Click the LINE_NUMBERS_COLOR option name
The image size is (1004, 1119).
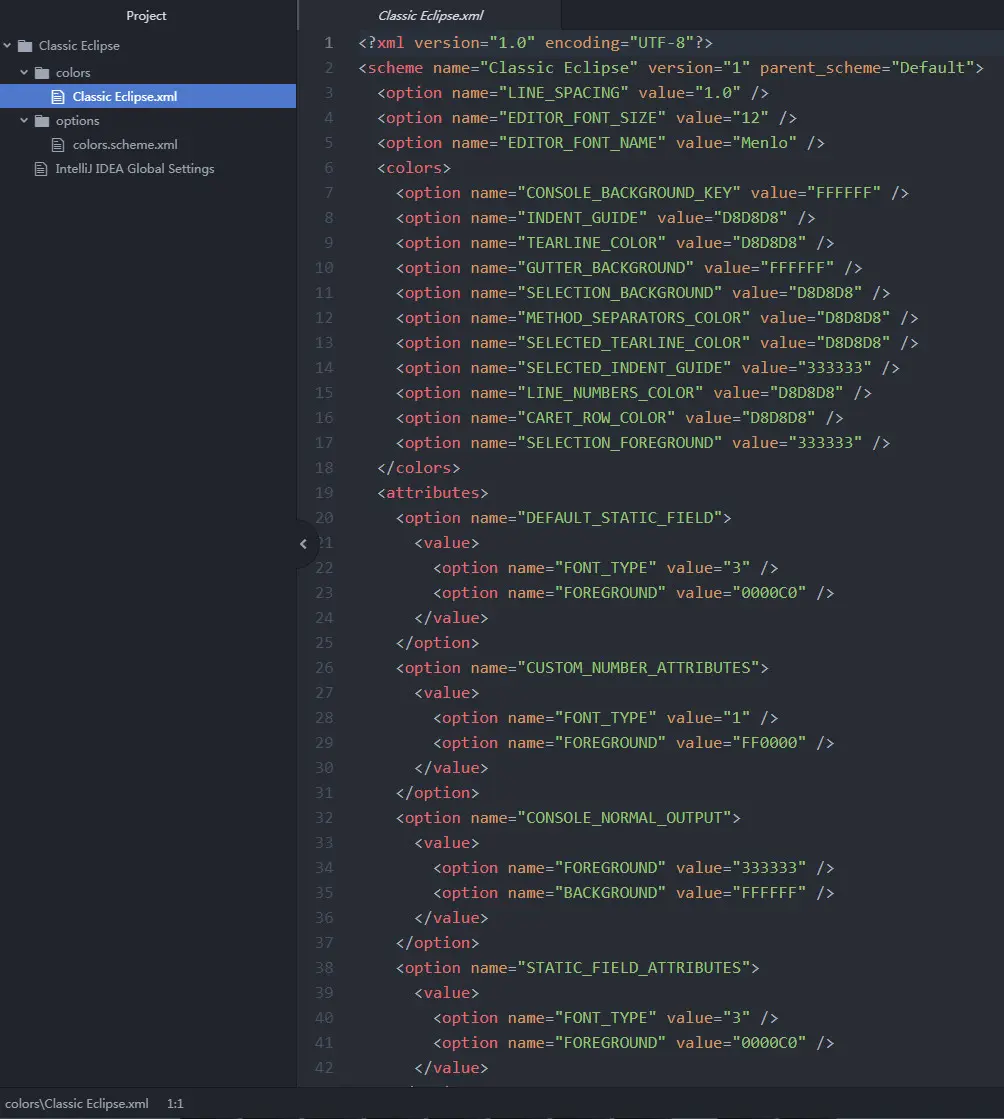[x=610, y=393]
